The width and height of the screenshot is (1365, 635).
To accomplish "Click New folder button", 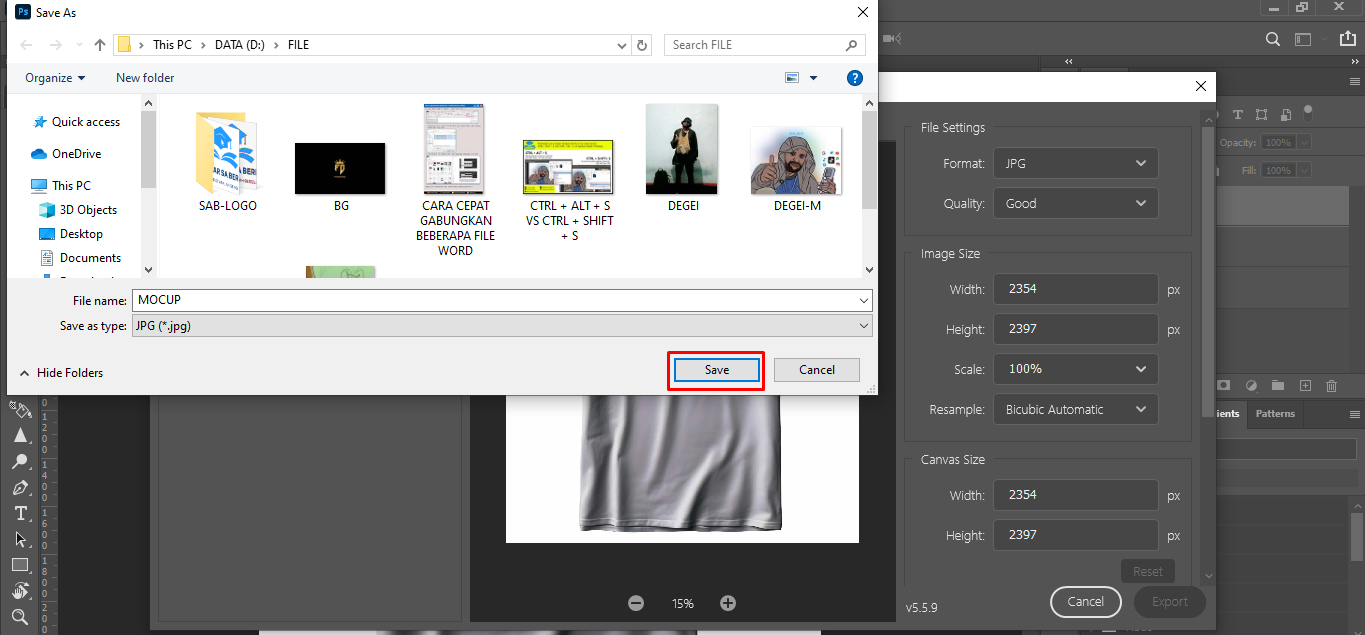I will (145, 77).
